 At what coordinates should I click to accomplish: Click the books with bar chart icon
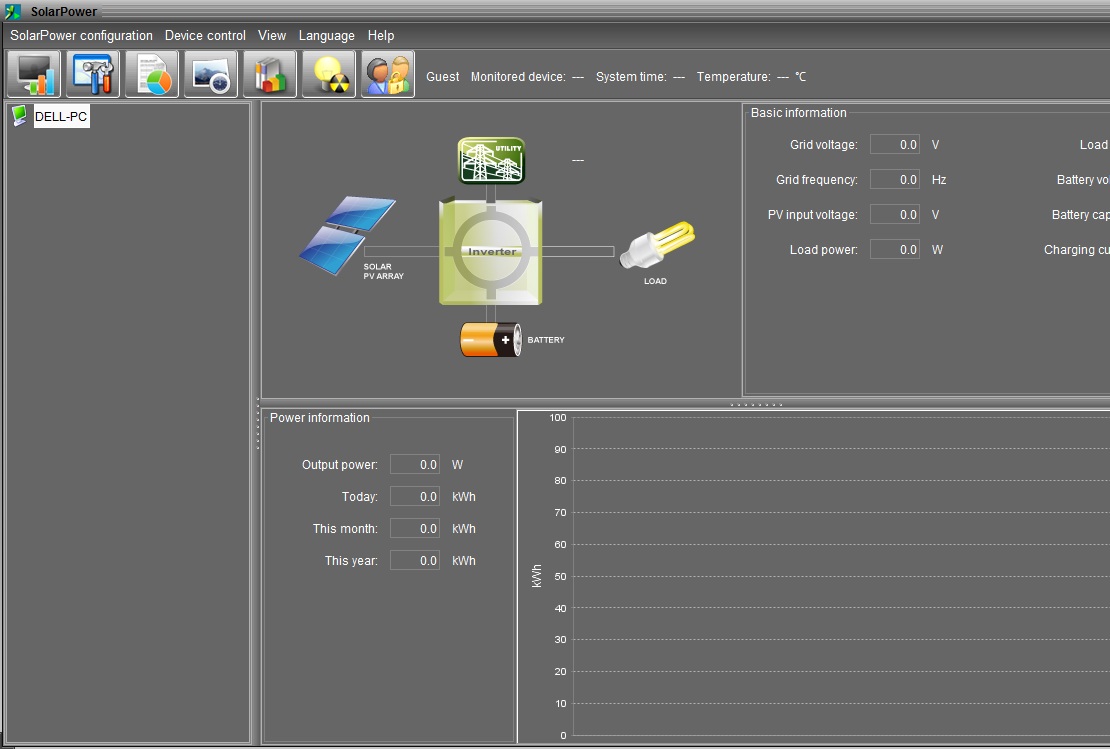270,75
